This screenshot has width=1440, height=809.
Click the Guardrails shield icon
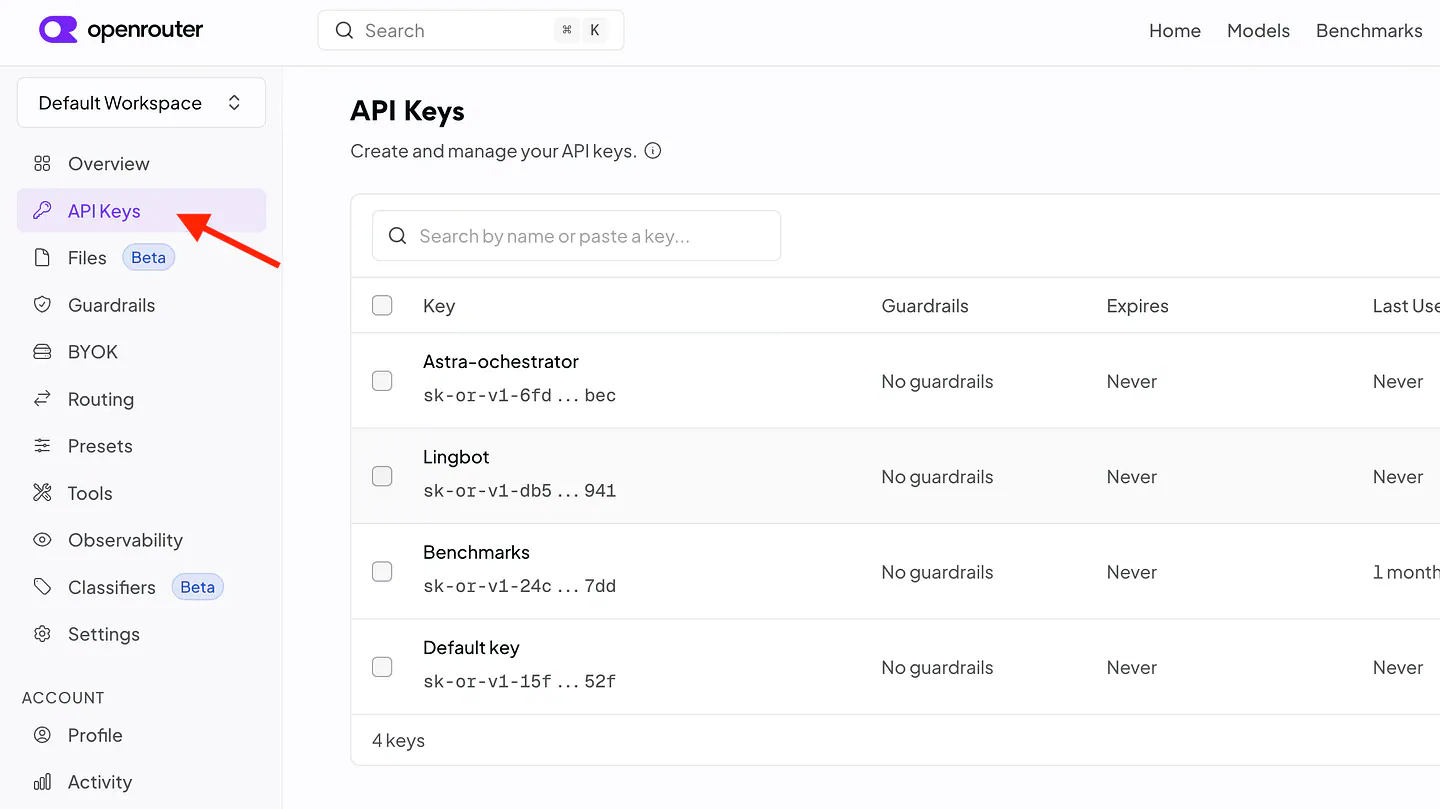[x=42, y=305]
